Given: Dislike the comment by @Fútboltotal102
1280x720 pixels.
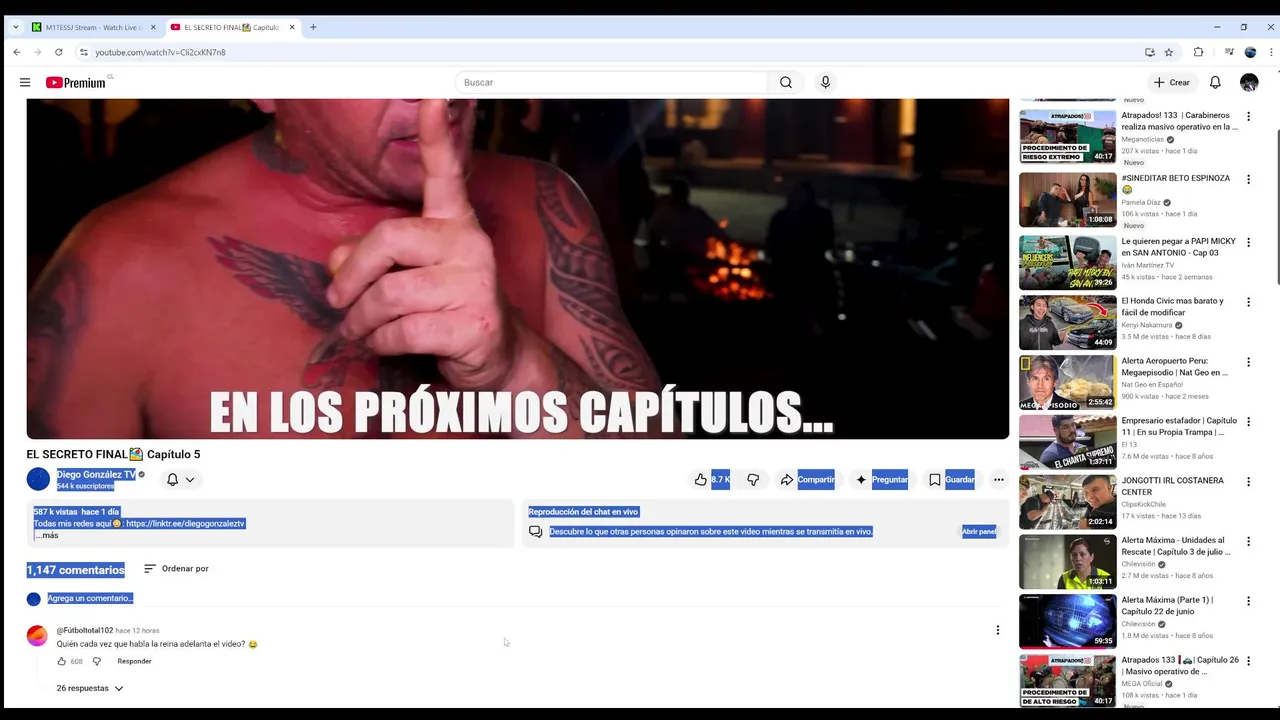Looking at the screenshot, I should [97, 661].
